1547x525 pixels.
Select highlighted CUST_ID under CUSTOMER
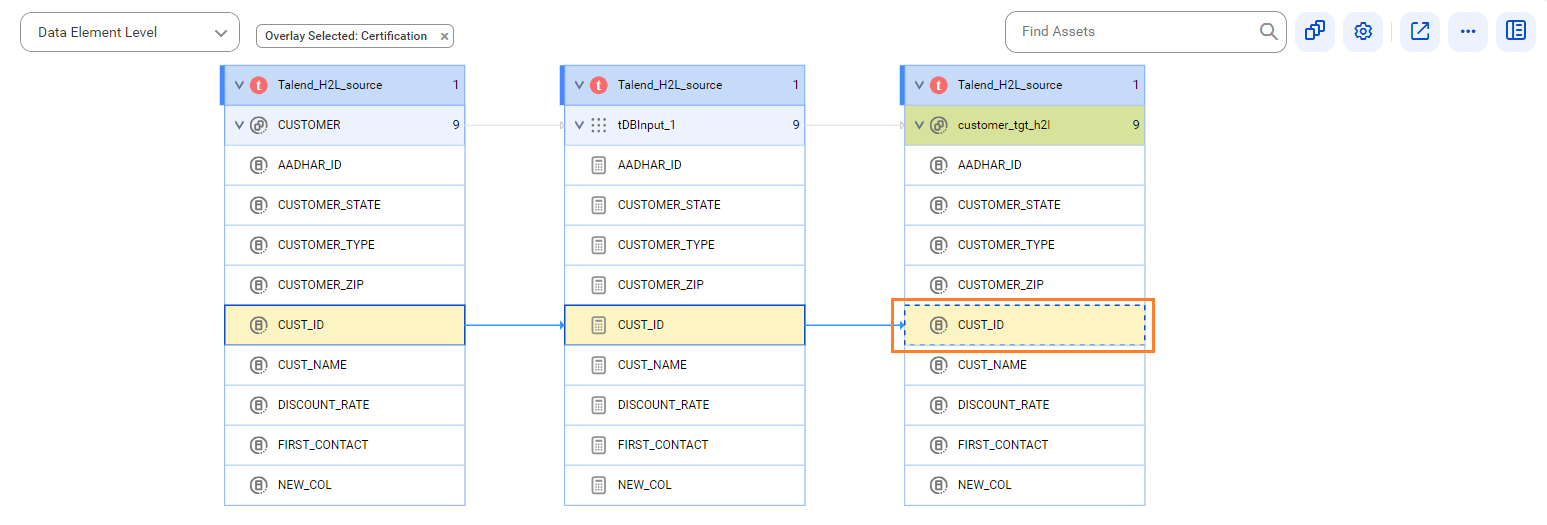click(345, 325)
